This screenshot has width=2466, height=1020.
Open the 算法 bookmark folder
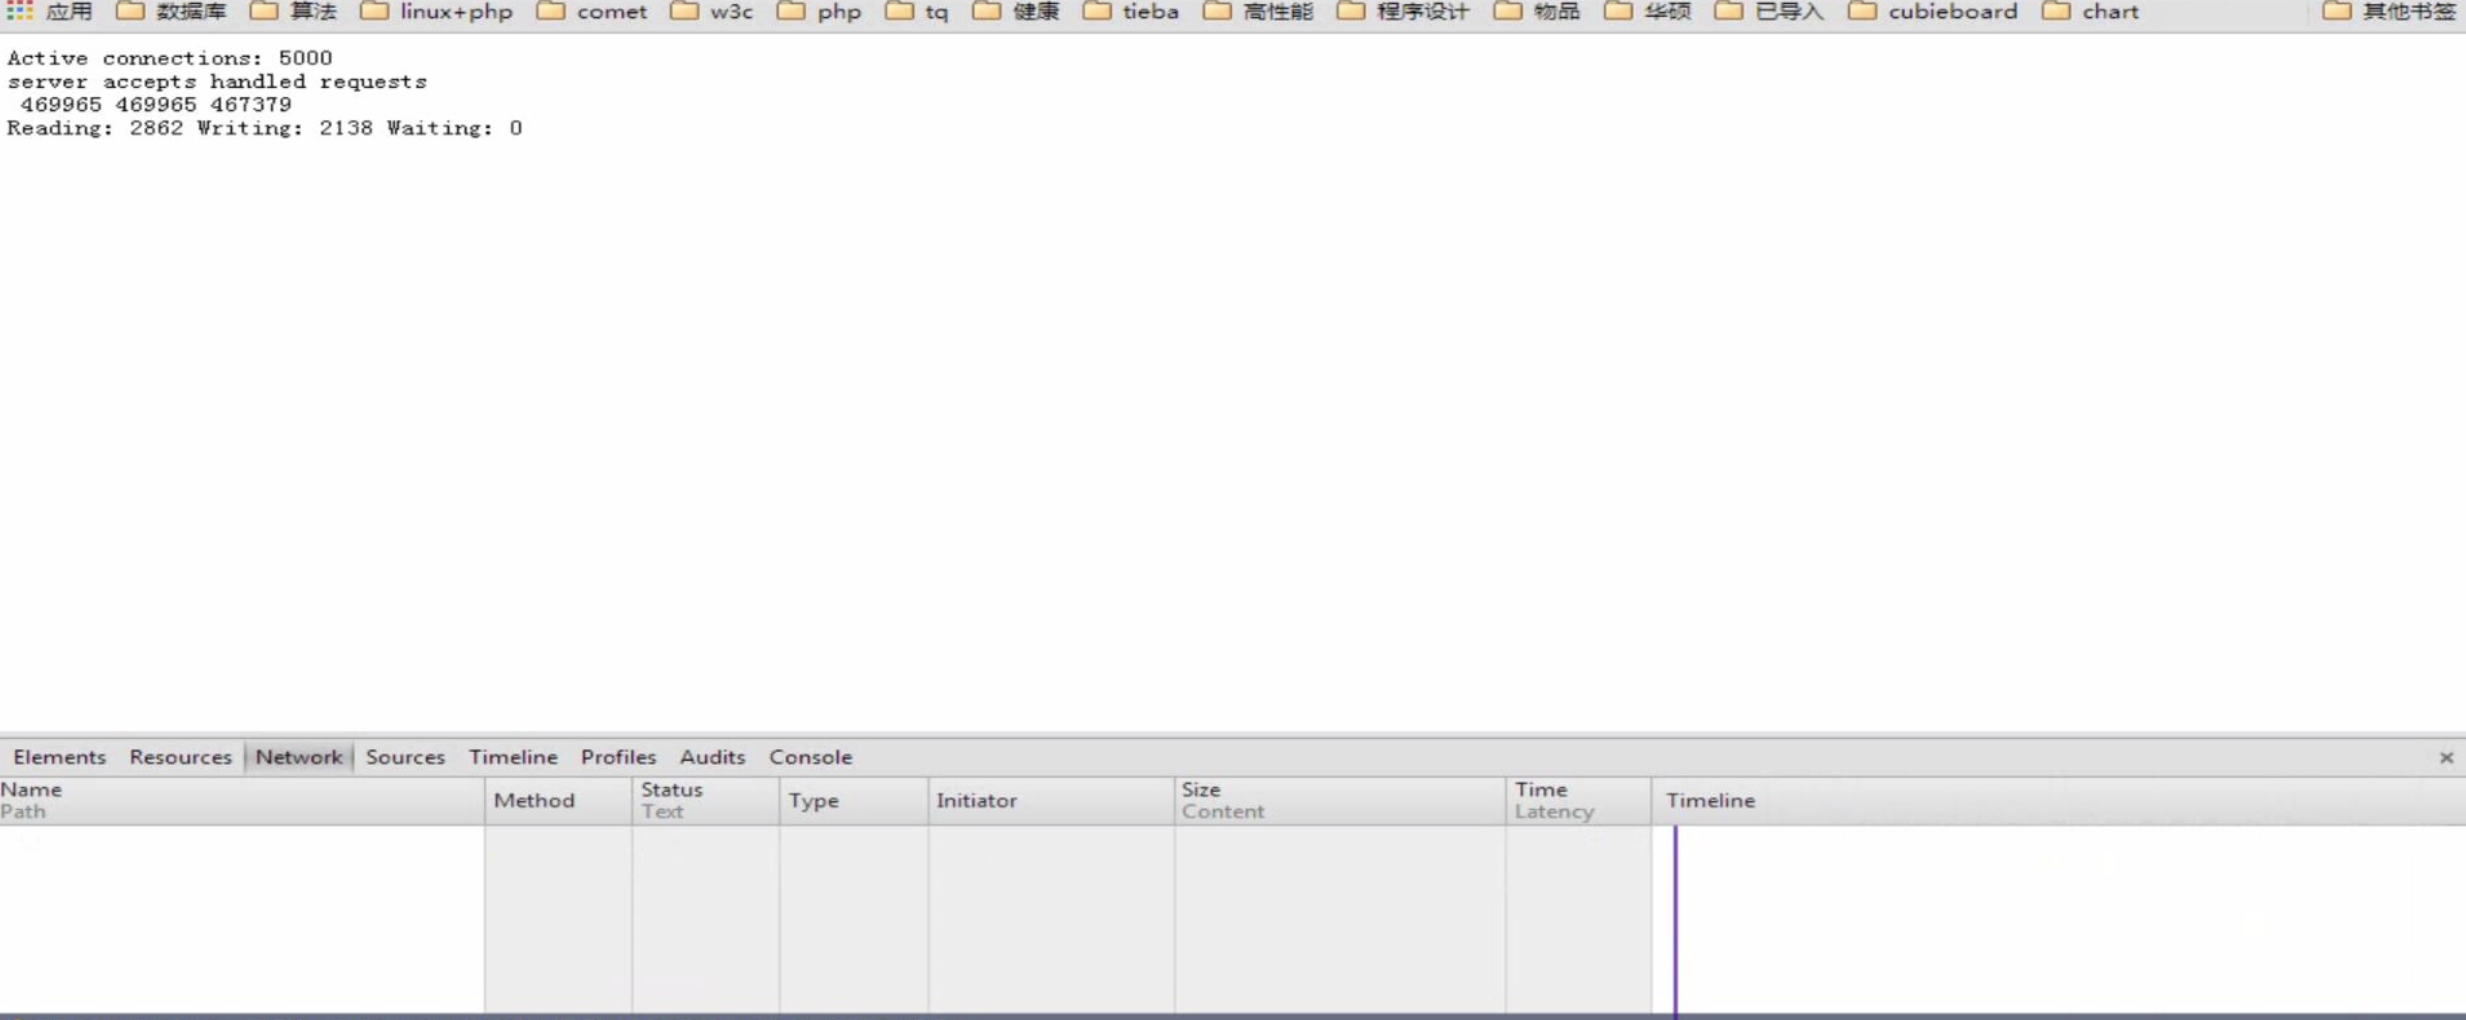coord(293,11)
